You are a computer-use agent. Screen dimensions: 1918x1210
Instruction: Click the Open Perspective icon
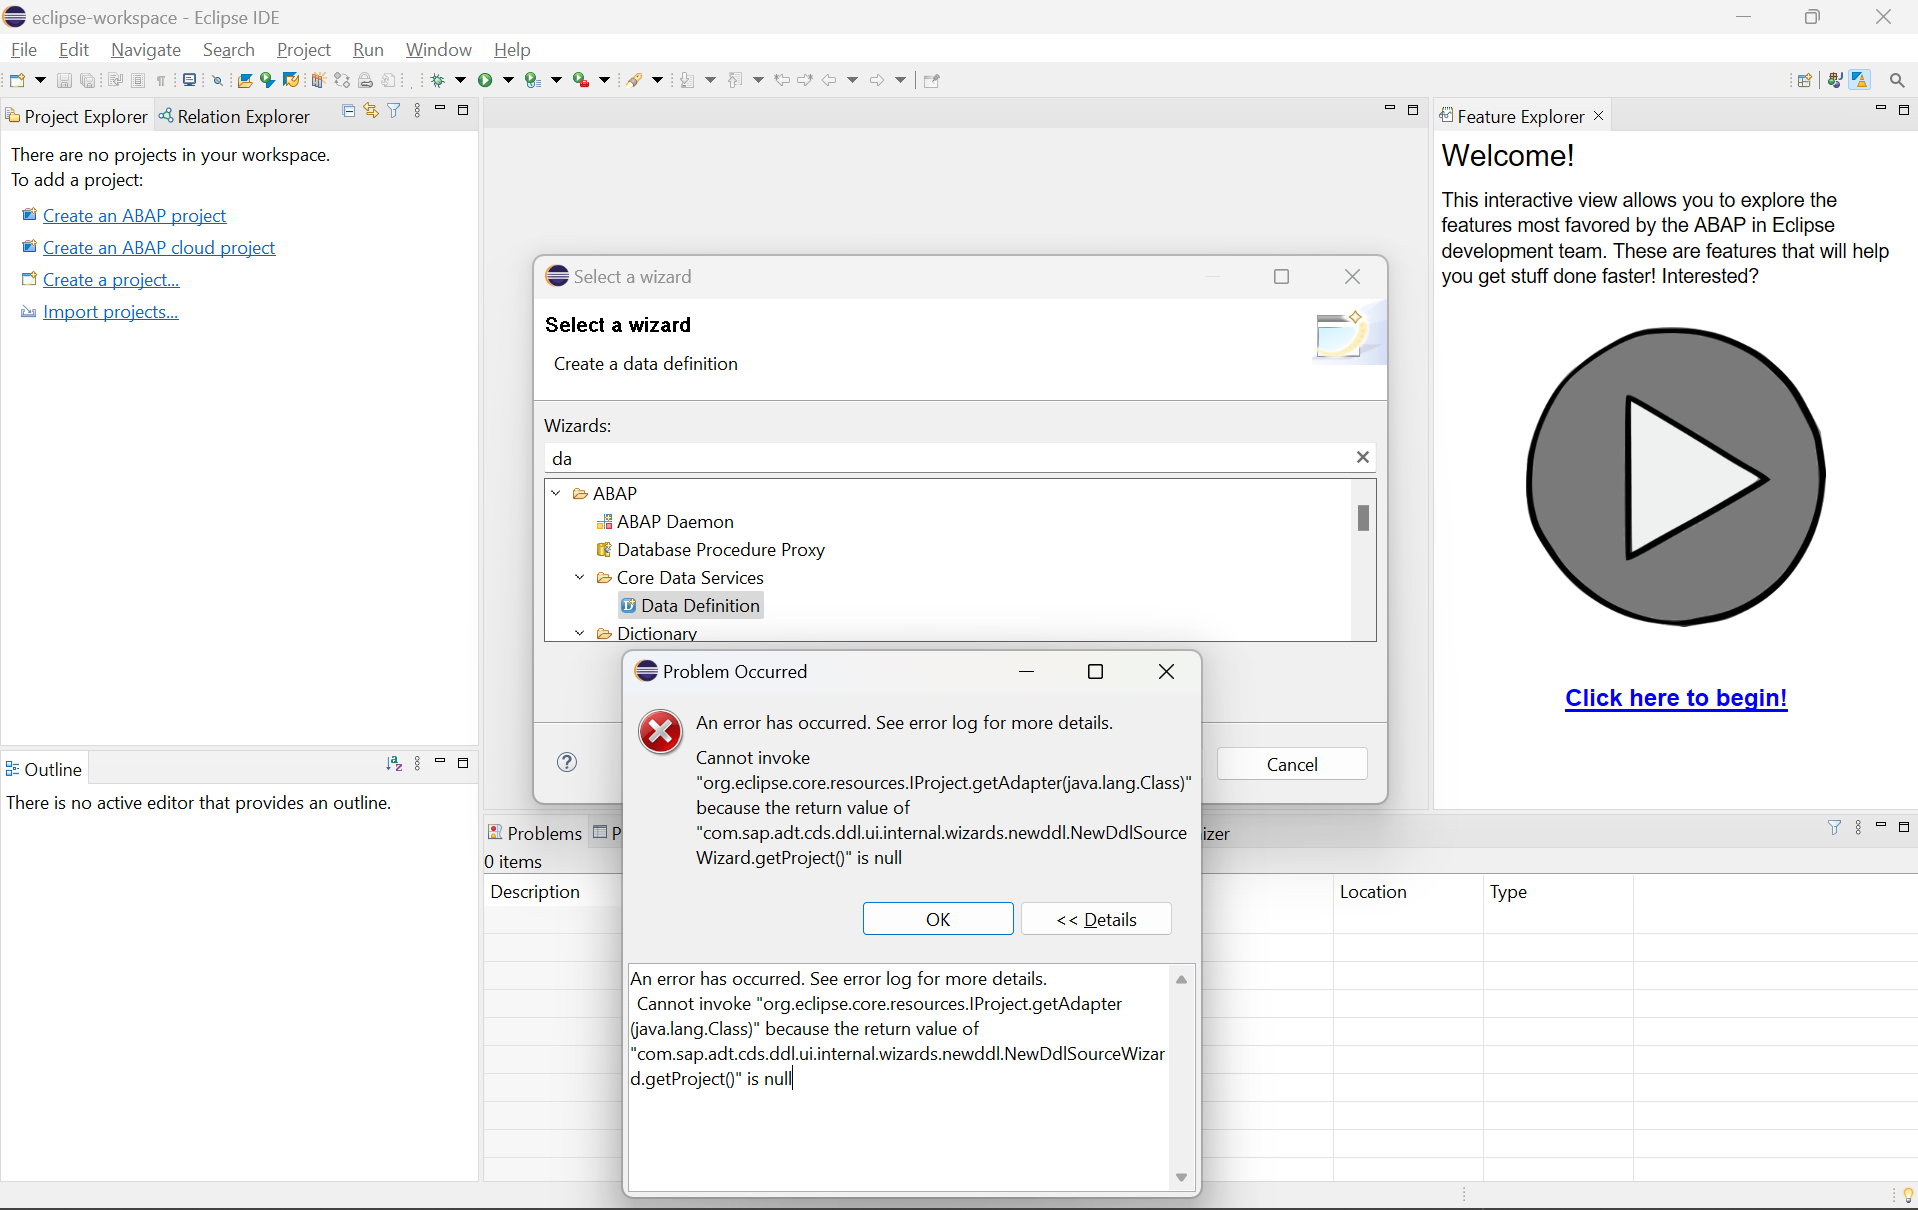[1805, 80]
